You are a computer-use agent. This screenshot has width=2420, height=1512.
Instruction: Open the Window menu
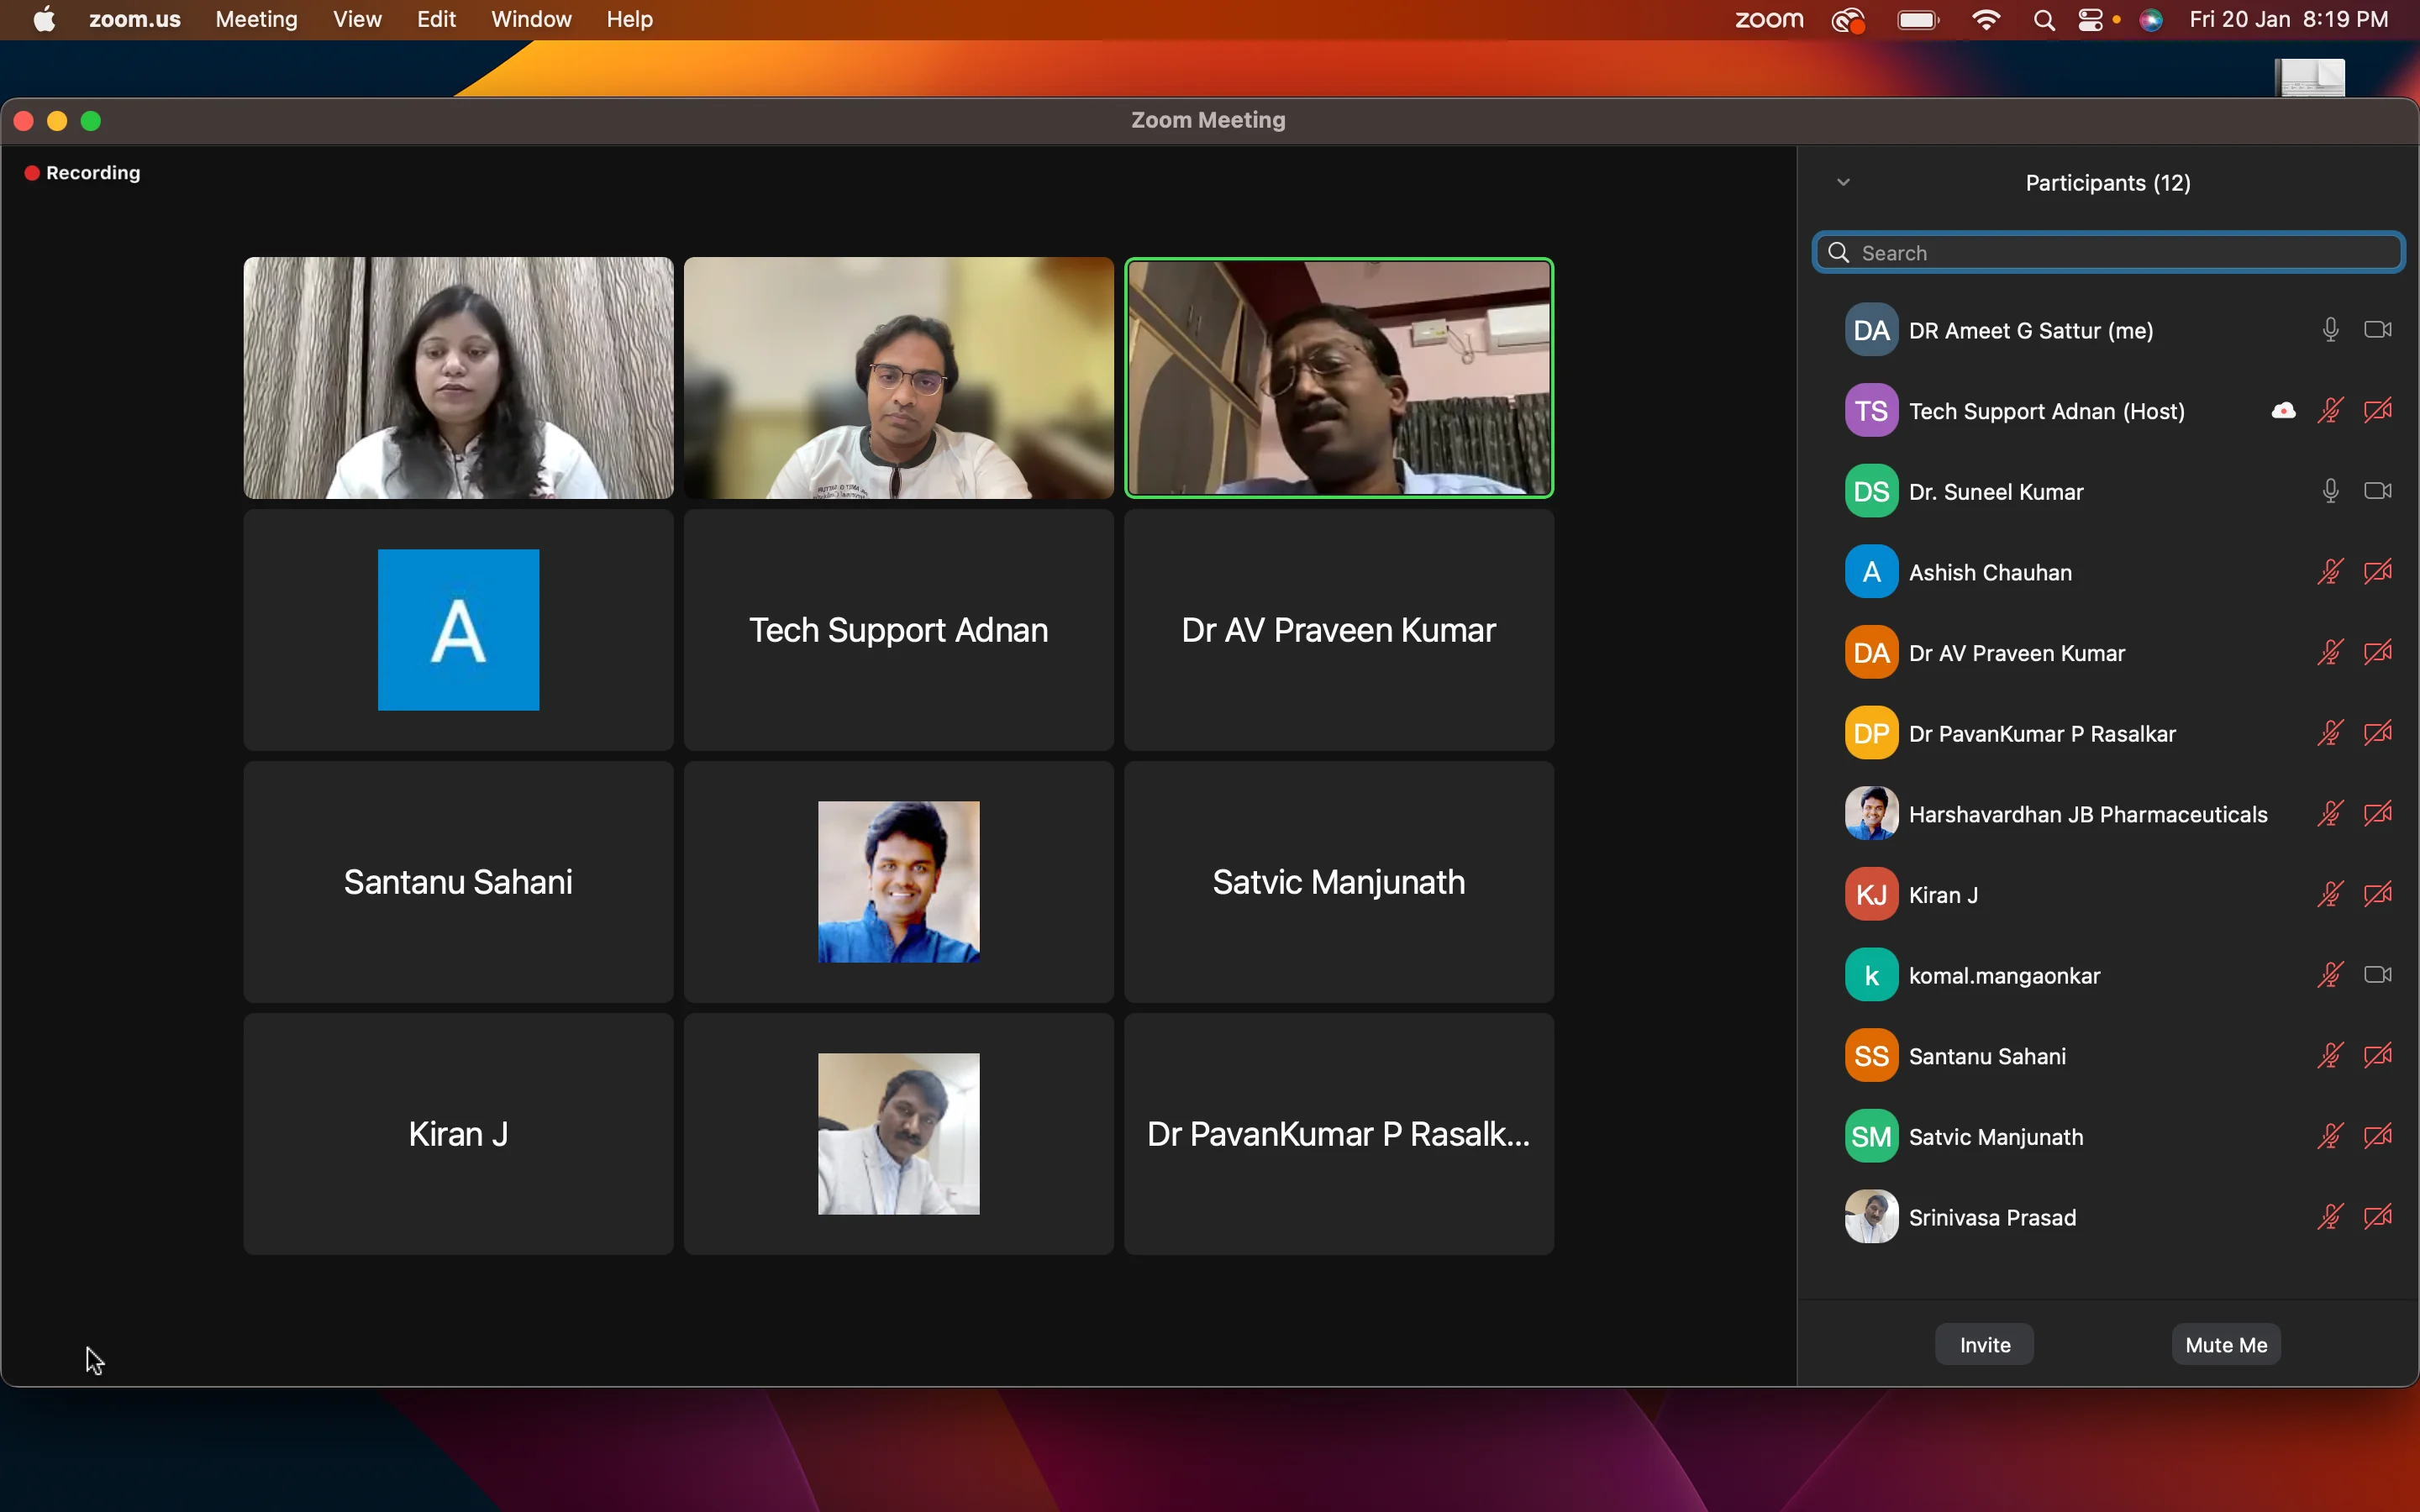click(531, 19)
